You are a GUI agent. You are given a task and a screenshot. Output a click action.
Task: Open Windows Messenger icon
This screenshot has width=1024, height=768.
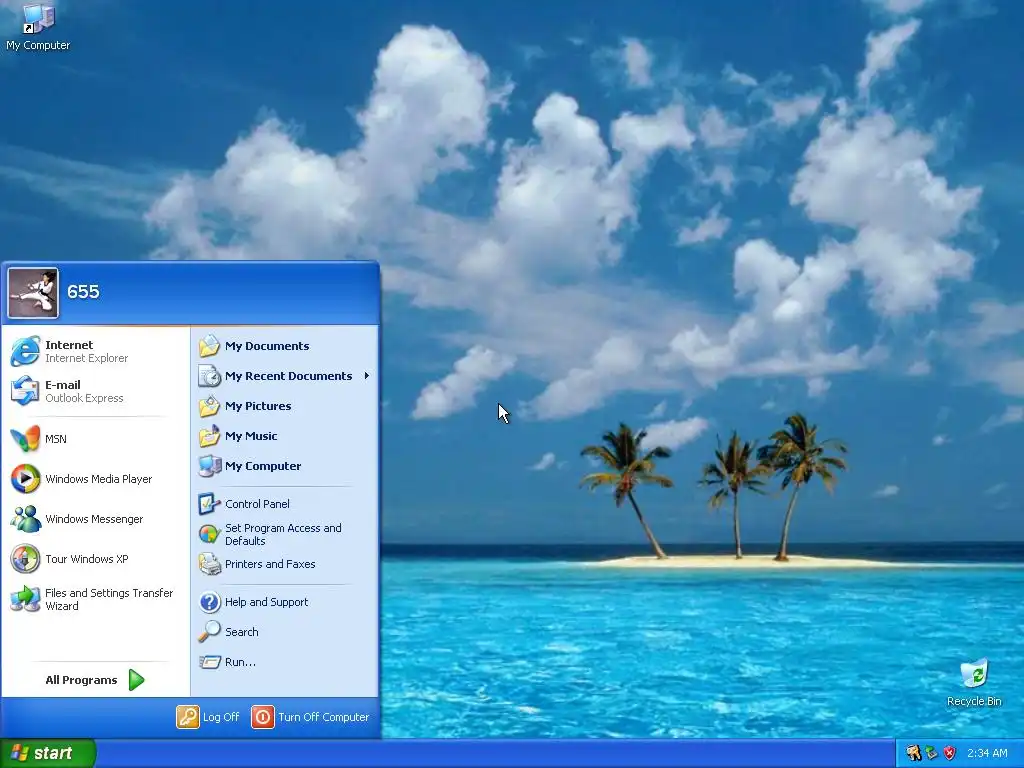point(25,519)
